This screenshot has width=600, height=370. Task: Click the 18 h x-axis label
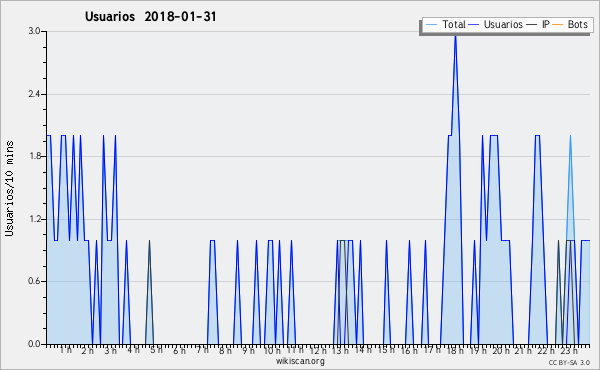(x=455, y=350)
